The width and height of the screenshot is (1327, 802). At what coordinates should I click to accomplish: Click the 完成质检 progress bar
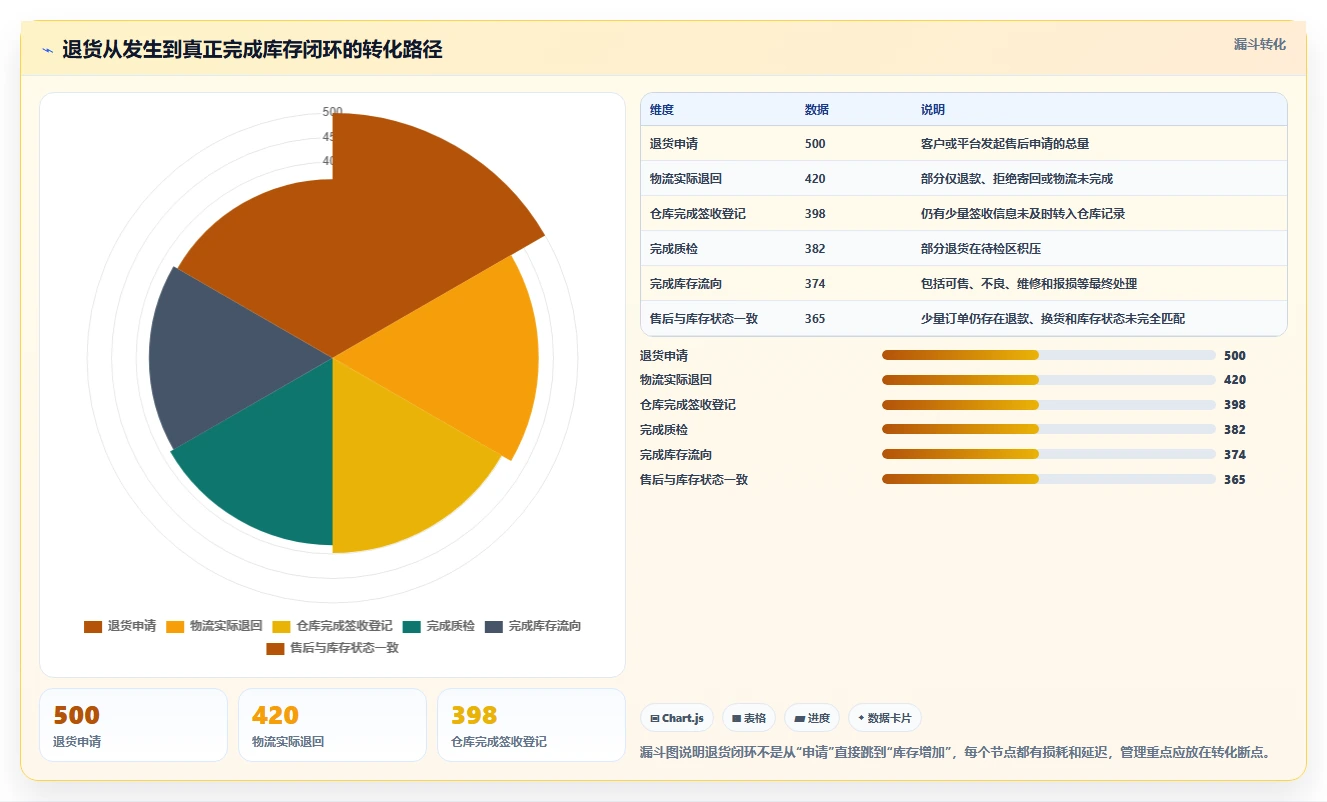click(1049, 430)
